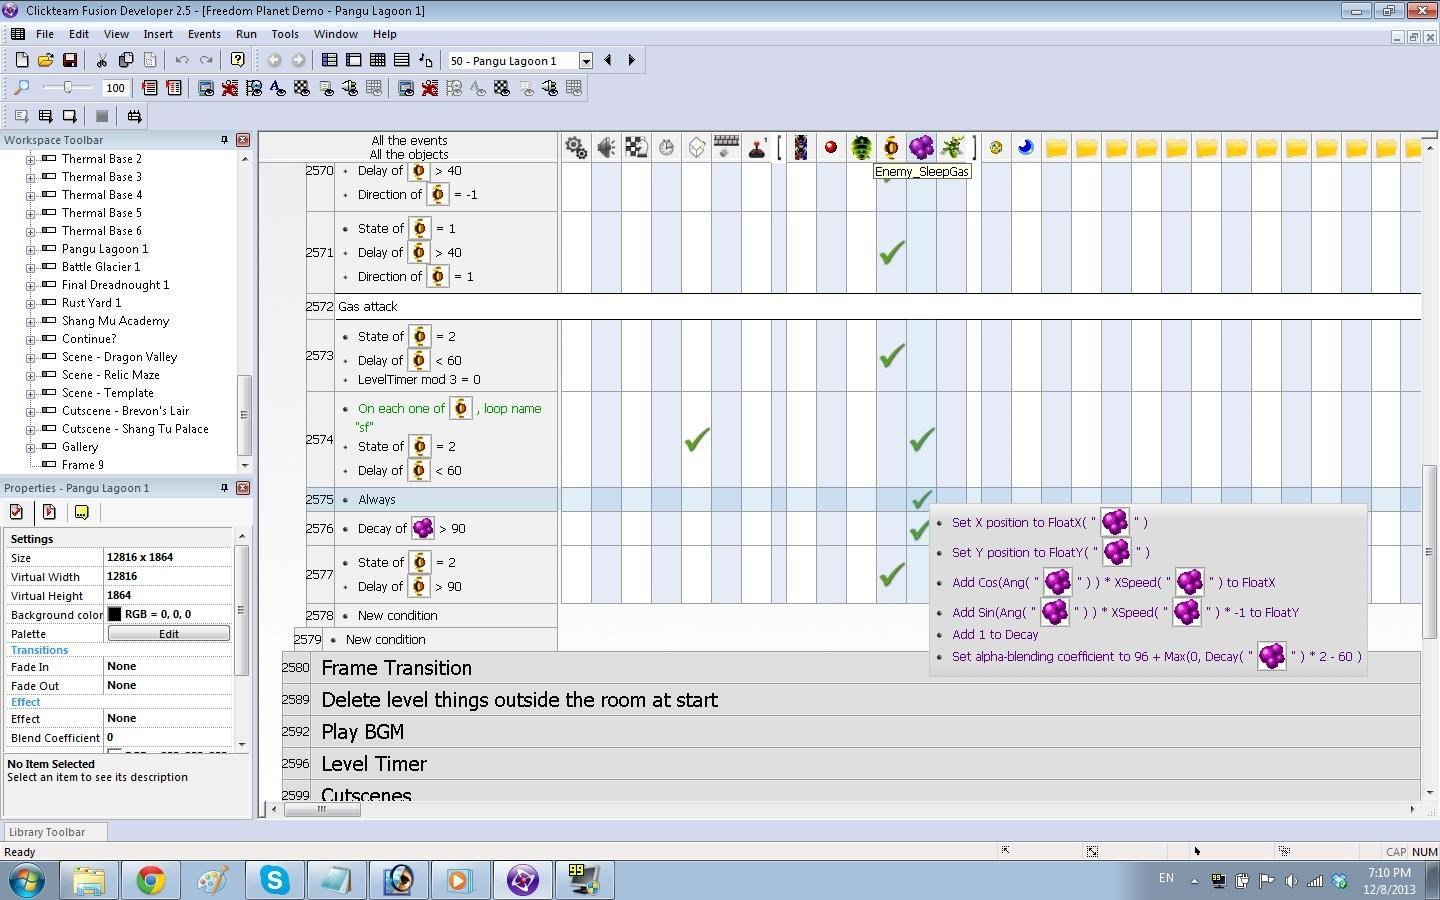1440x900 pixels.
Task: Switch to Event editor grid icon
Action: pos(377,61)
